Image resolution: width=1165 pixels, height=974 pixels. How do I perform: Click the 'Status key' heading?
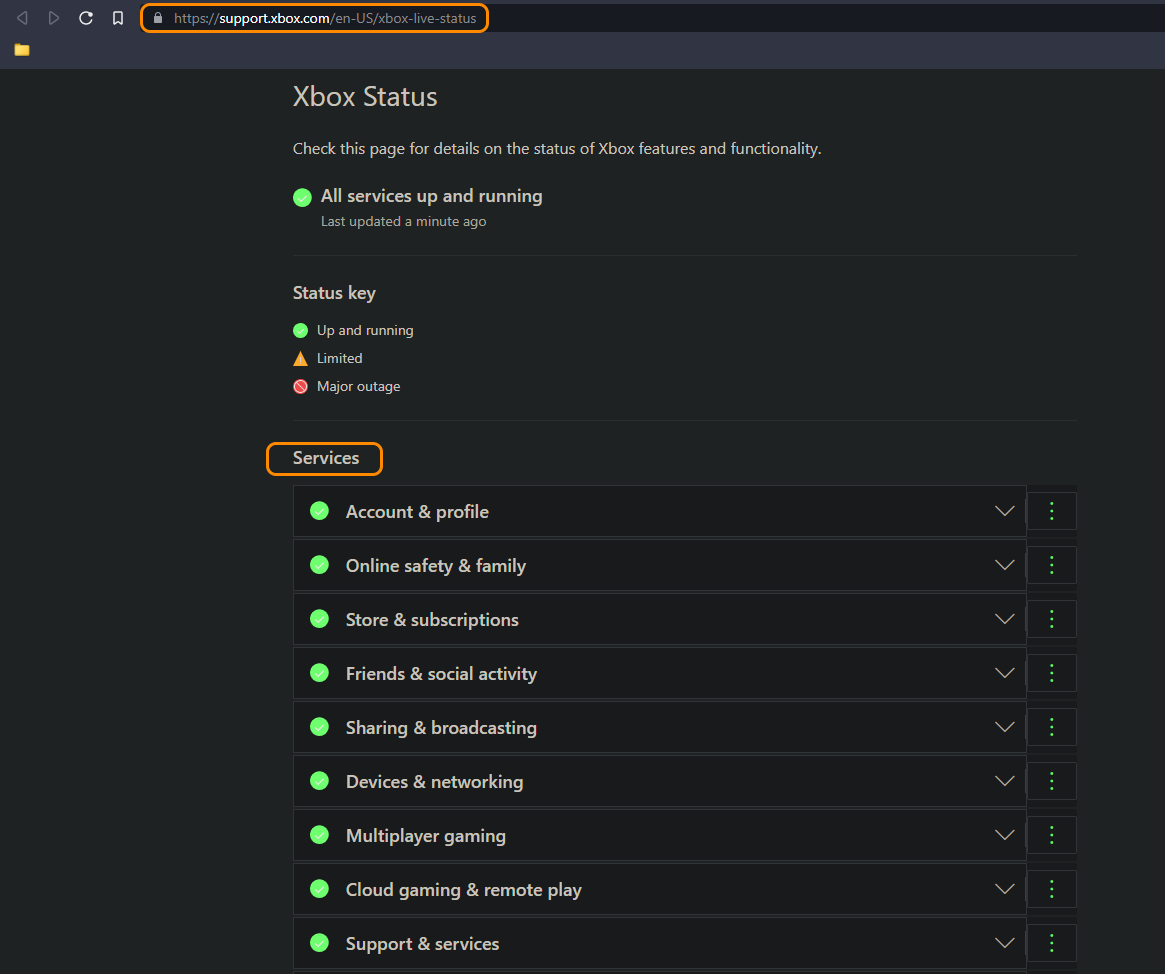(334, 293)
